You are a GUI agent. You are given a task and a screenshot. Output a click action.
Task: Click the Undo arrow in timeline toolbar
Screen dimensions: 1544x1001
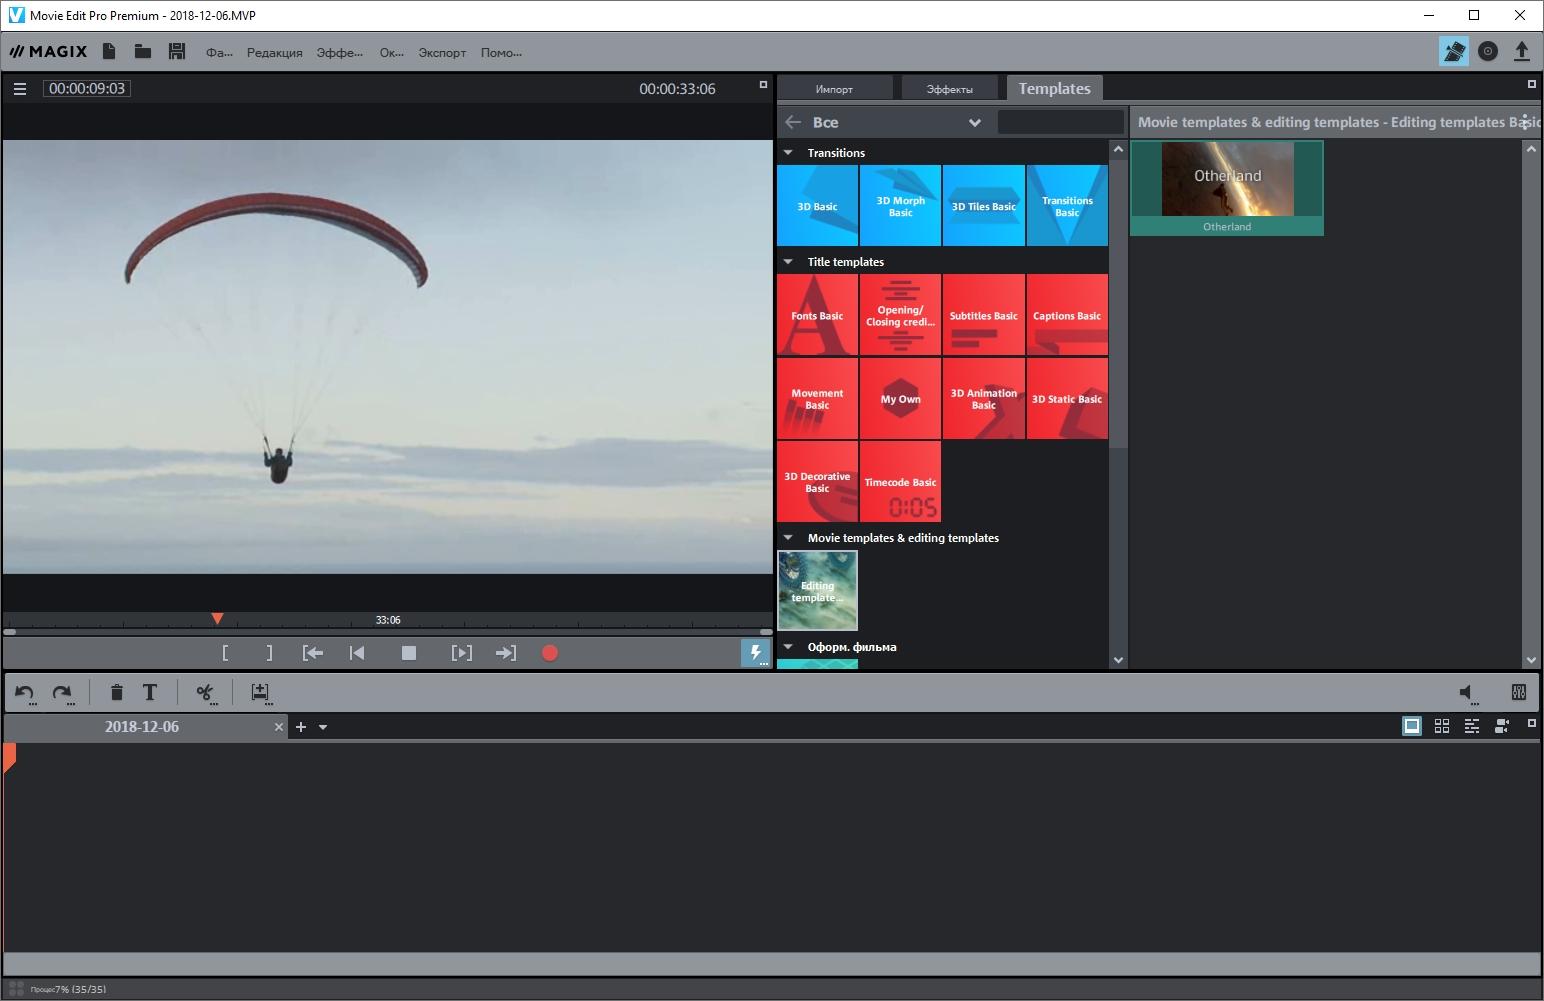(25, 692)
